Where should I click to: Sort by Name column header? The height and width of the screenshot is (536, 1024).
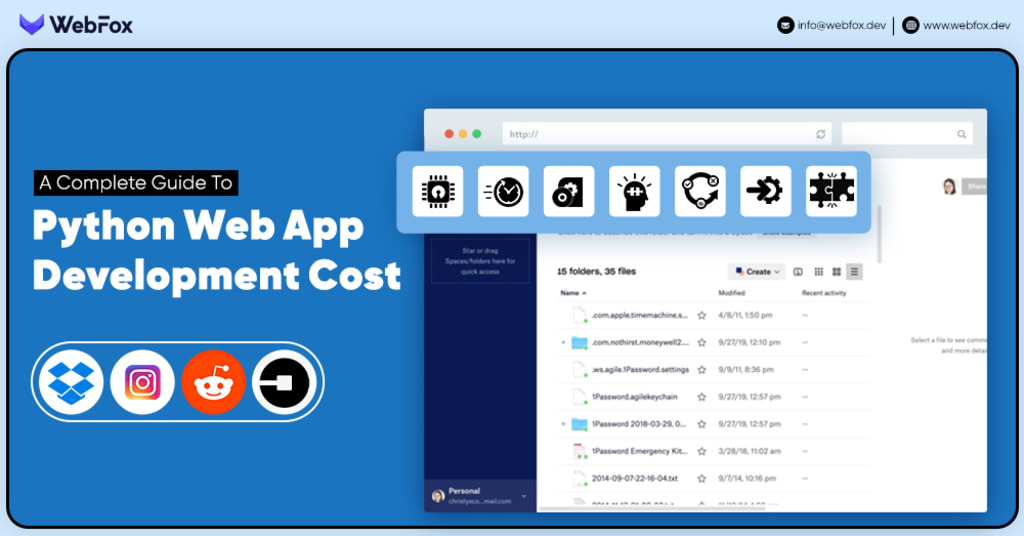click(573, 293)
